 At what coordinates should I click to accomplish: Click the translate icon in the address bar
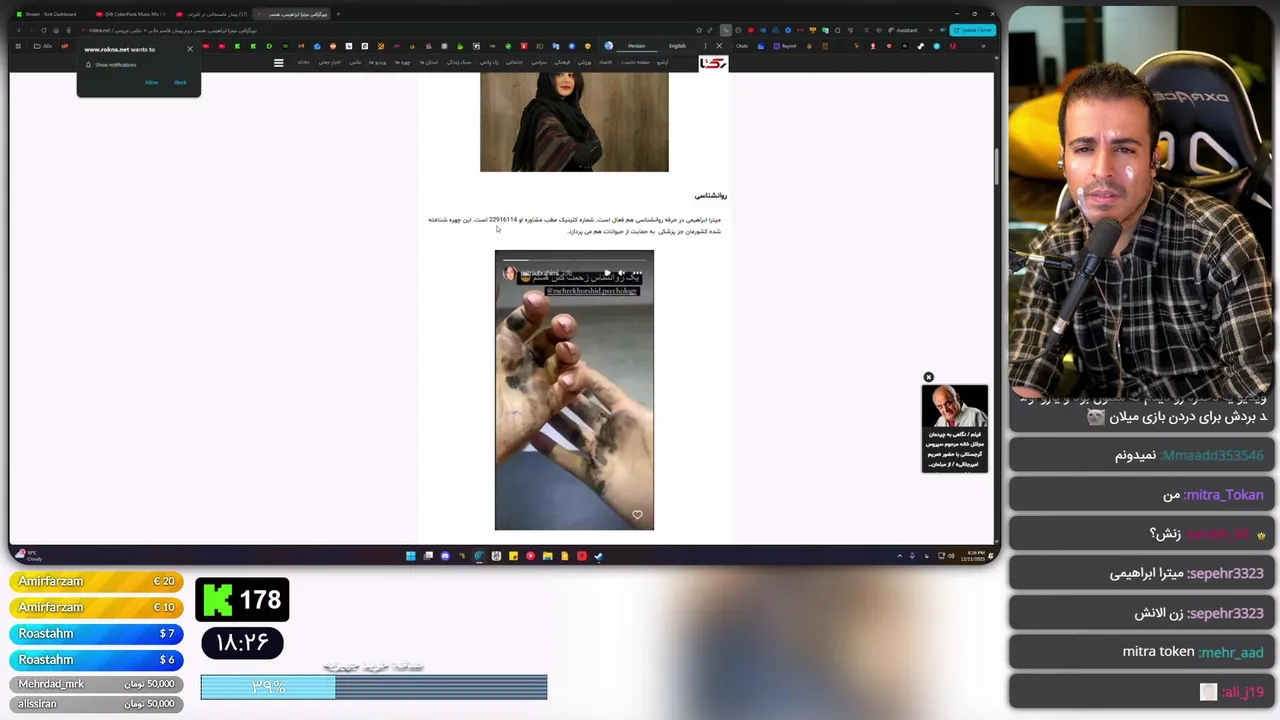click(725, 30)
